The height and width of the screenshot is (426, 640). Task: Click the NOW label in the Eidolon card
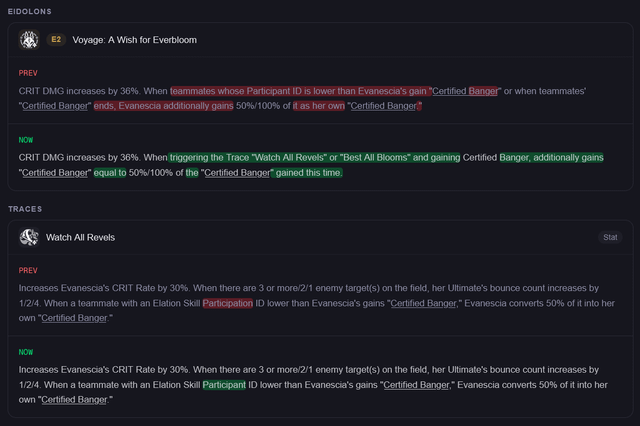point(26,140)
